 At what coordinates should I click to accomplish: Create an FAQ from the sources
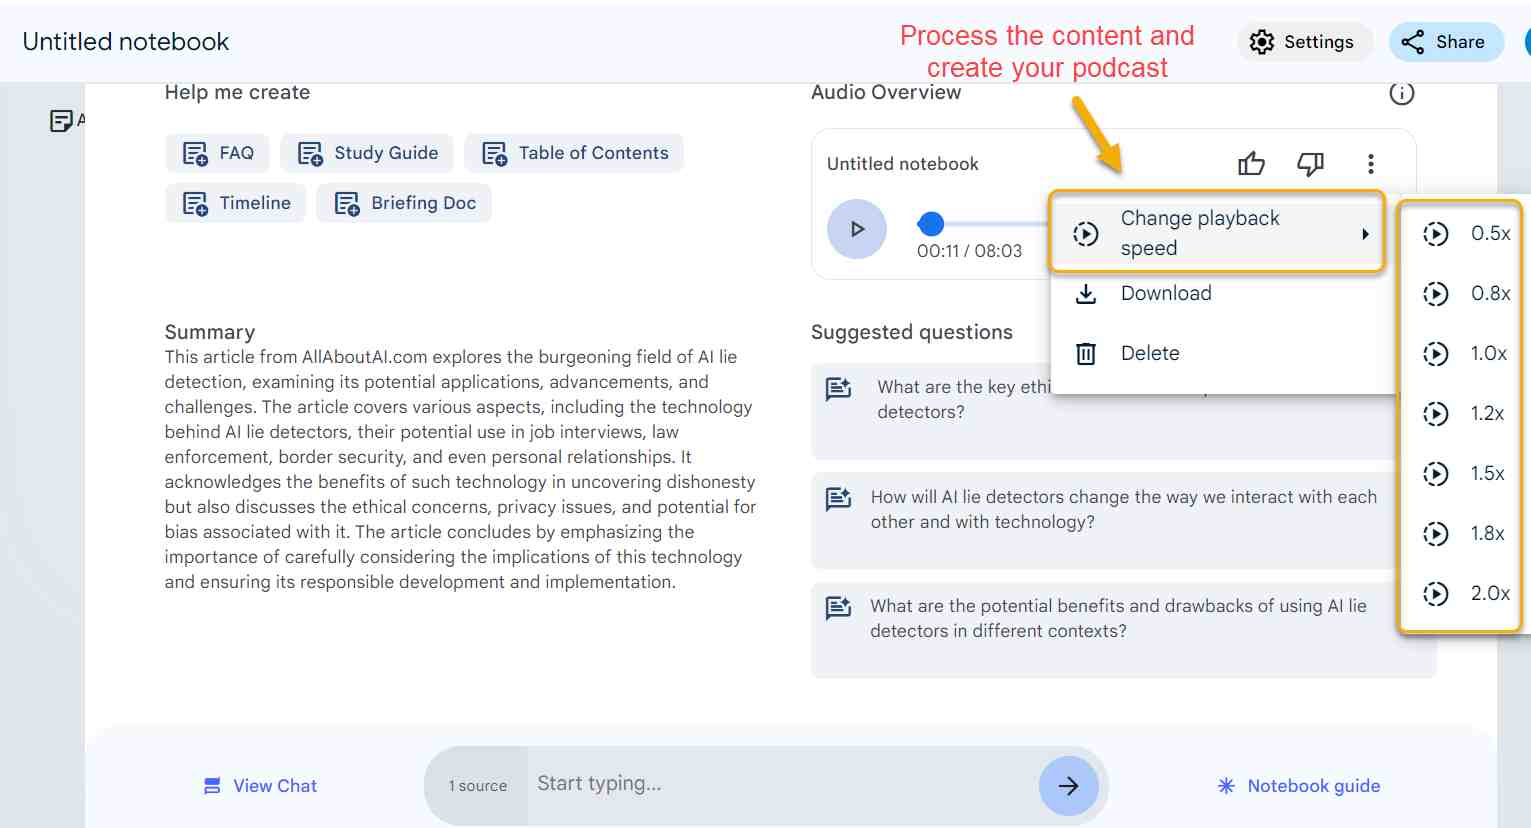pos(217,152)
